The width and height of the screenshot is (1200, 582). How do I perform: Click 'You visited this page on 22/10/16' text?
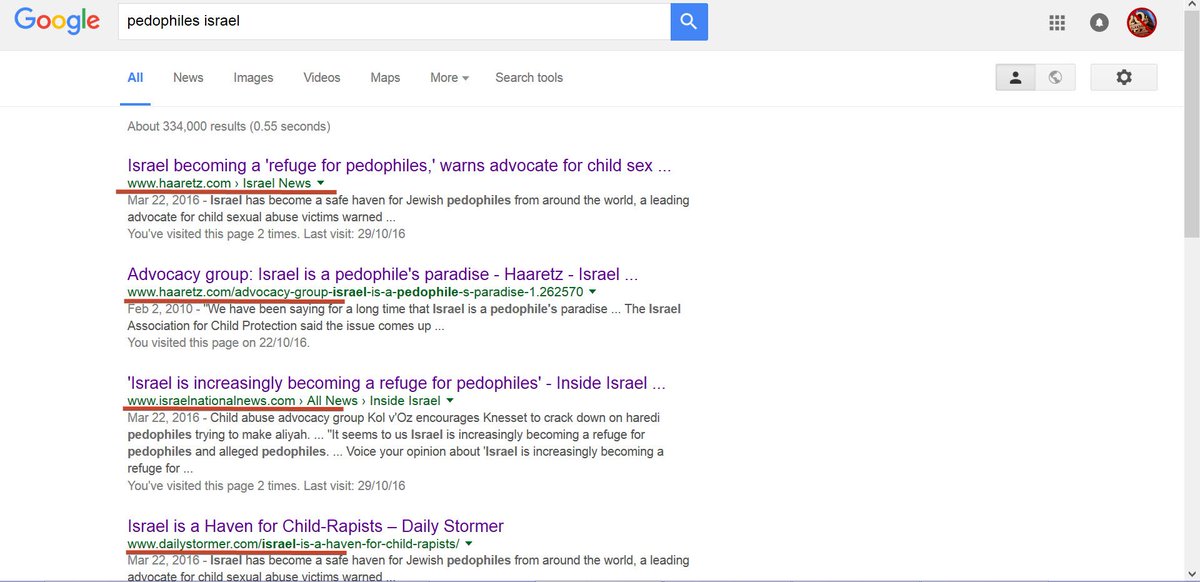(x=218, y=342)
